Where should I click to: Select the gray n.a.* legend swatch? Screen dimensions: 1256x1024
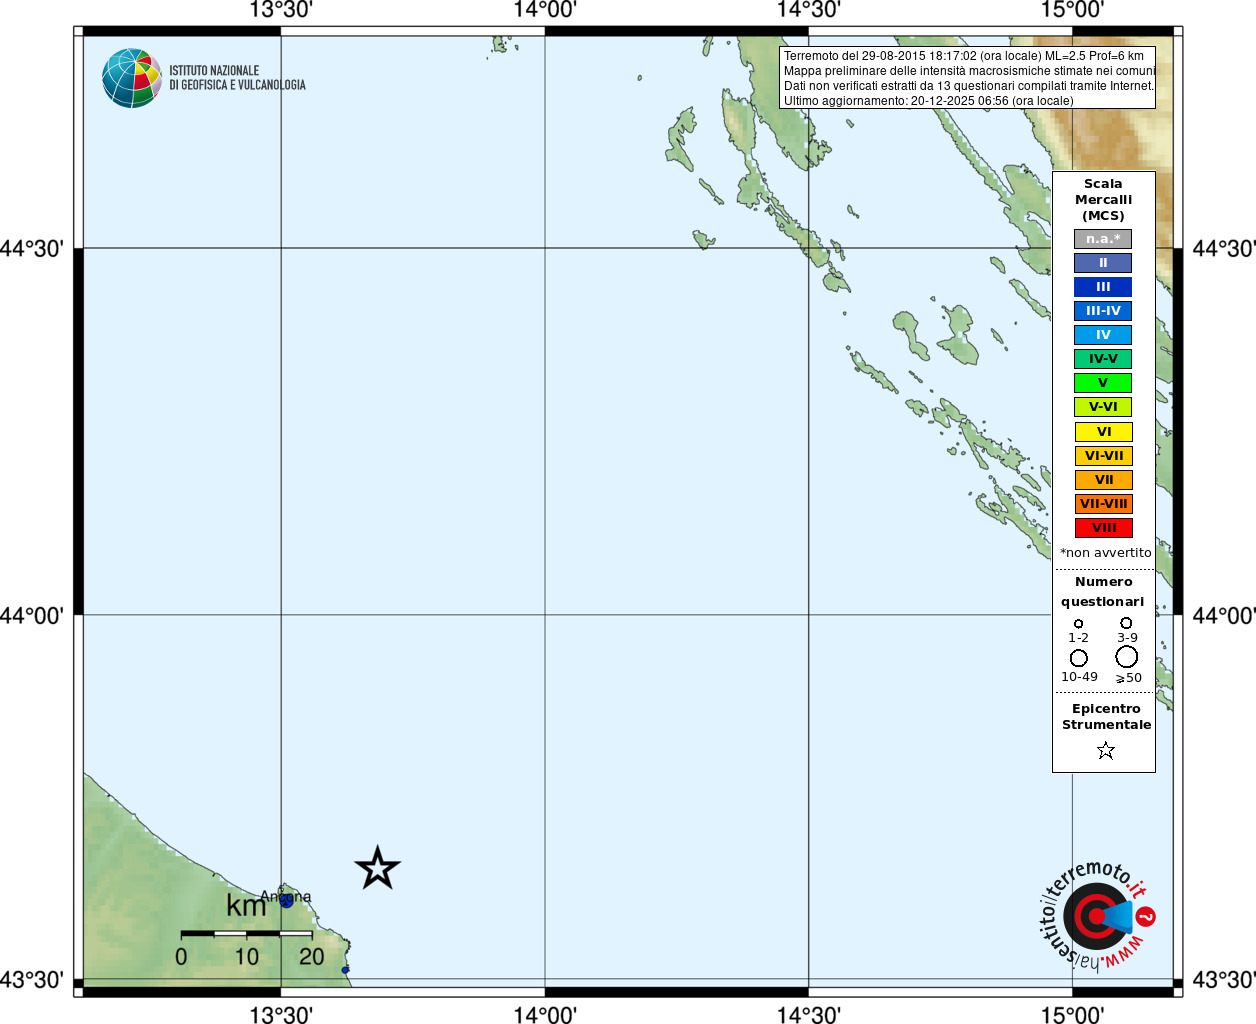coord(1103,239)
